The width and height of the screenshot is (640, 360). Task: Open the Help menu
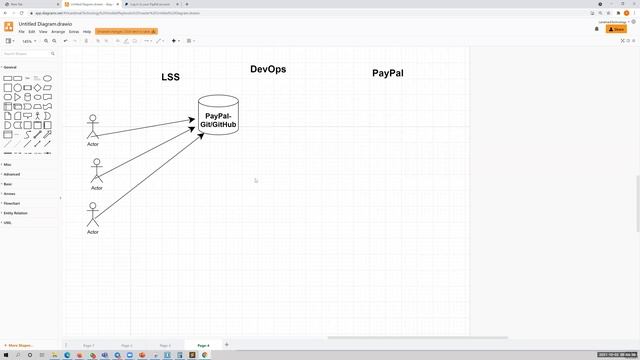87,31
